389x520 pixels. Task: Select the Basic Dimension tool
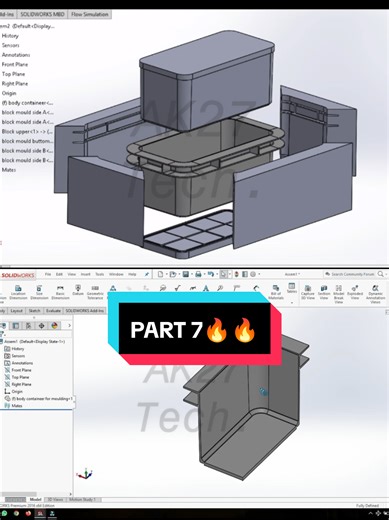pyautogui.click(x=60, y=292)
